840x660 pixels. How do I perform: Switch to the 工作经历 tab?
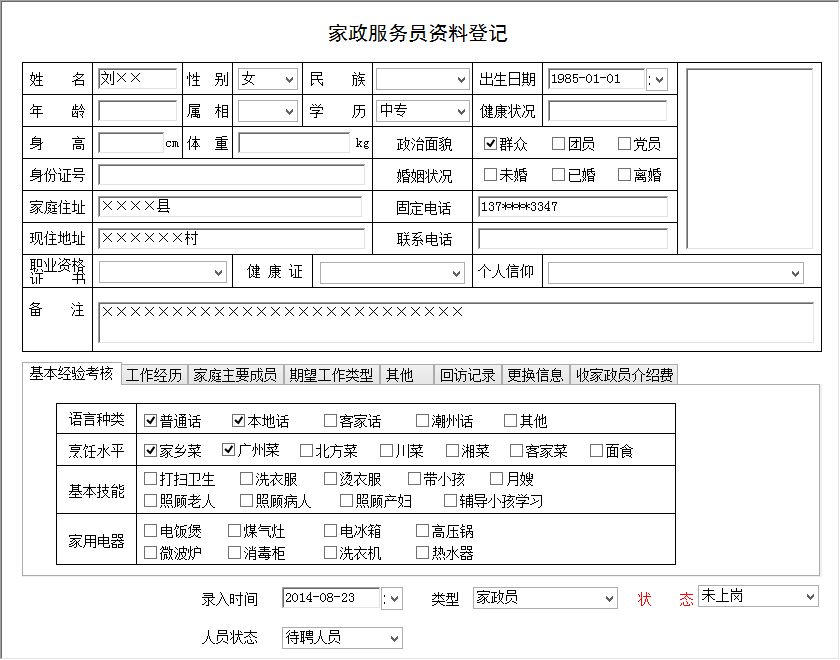[154, 375]
